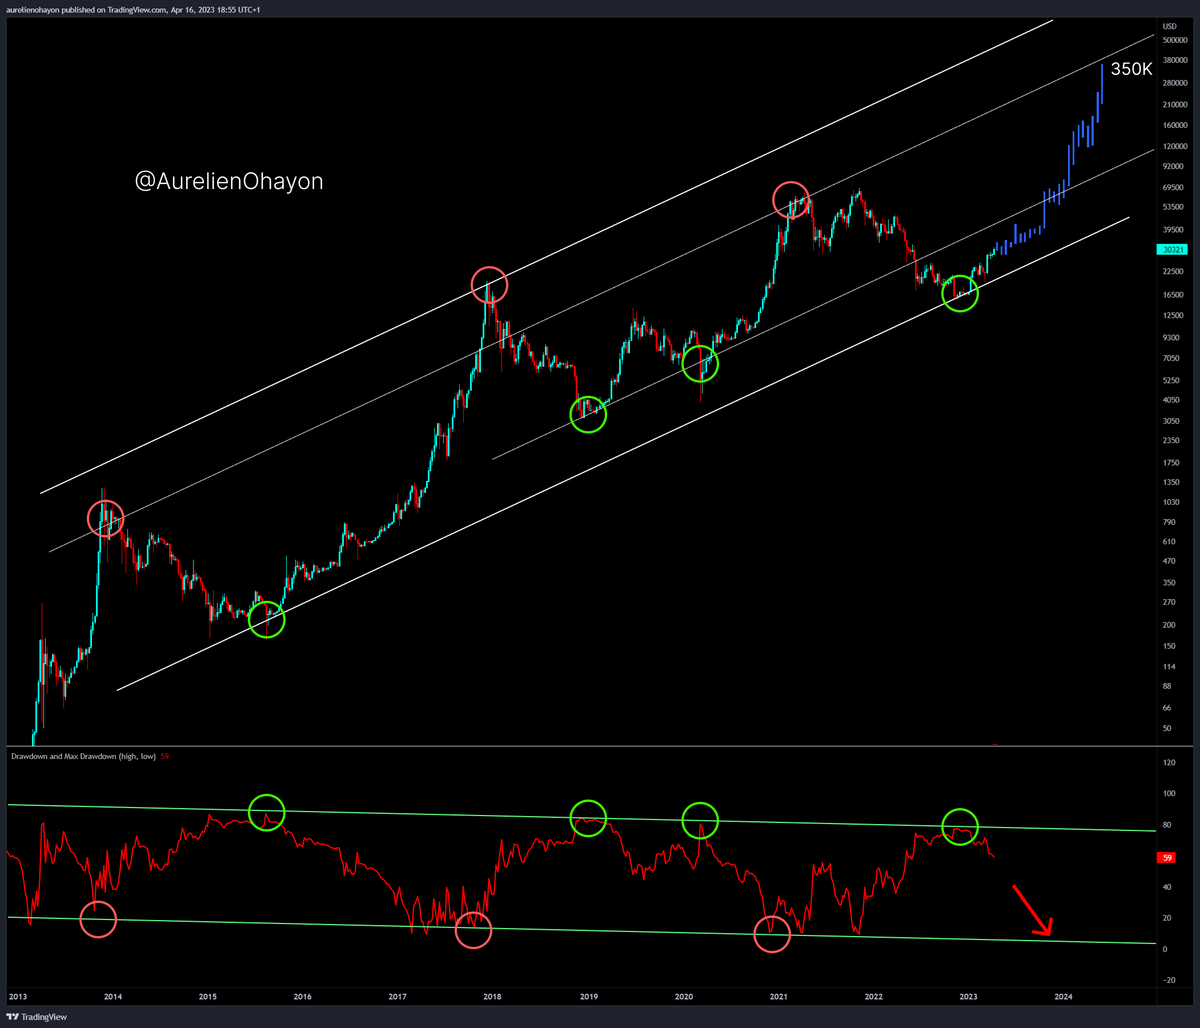Click the 2016 year label on time axis

click(x=303, y=997)
